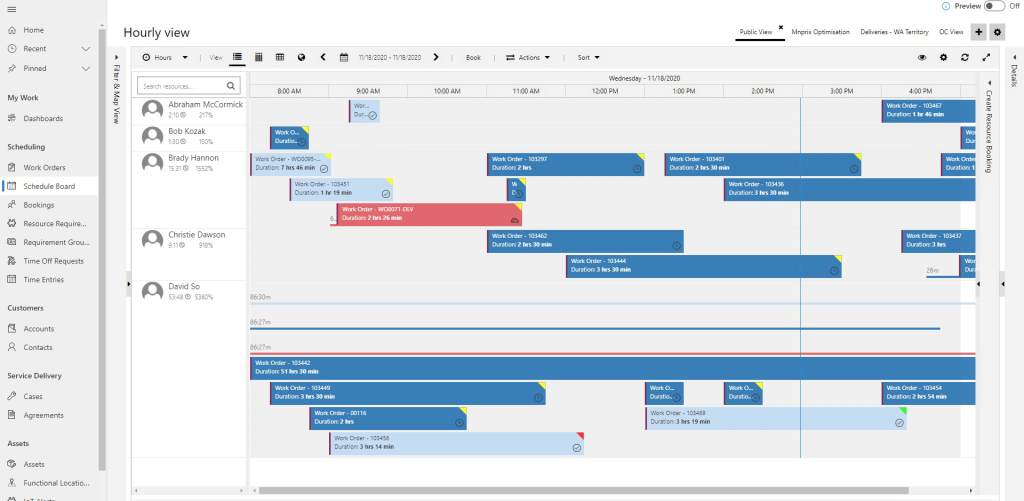Select the list view mode
This screenshot has height=501, width=1024.
click(237, 57)
